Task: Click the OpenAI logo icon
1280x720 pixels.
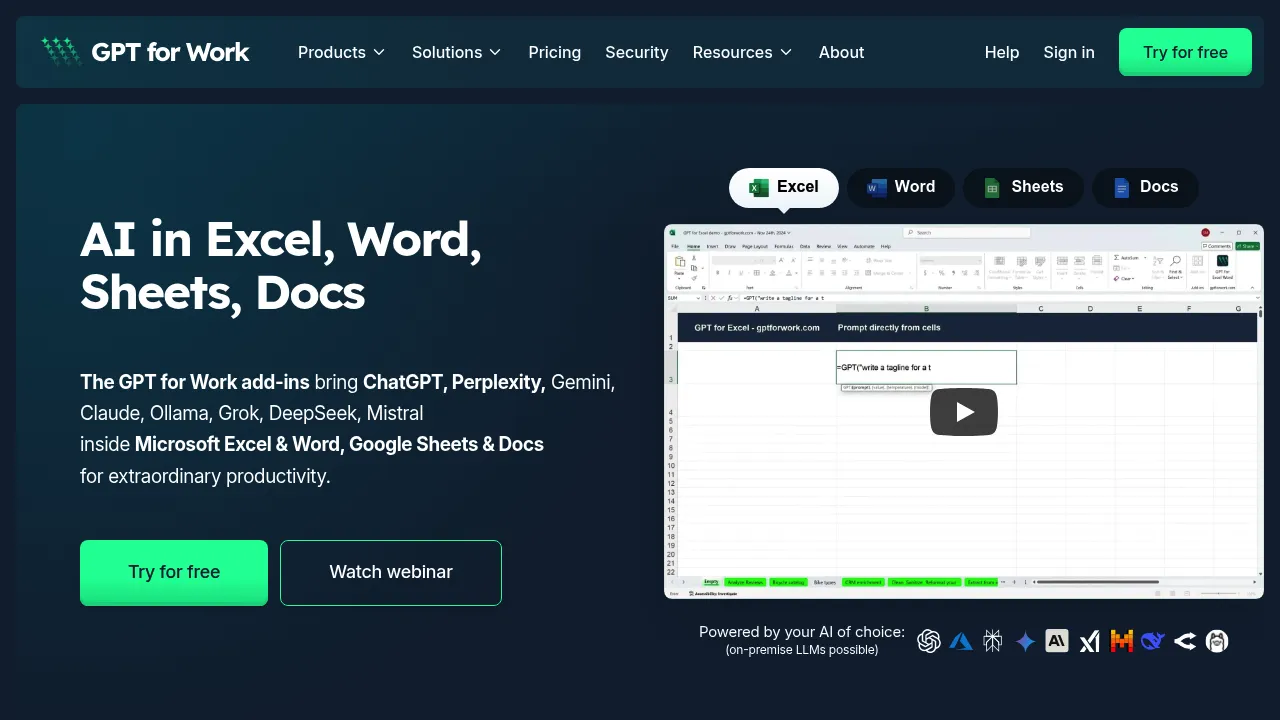Action: [x=929, y=641]
